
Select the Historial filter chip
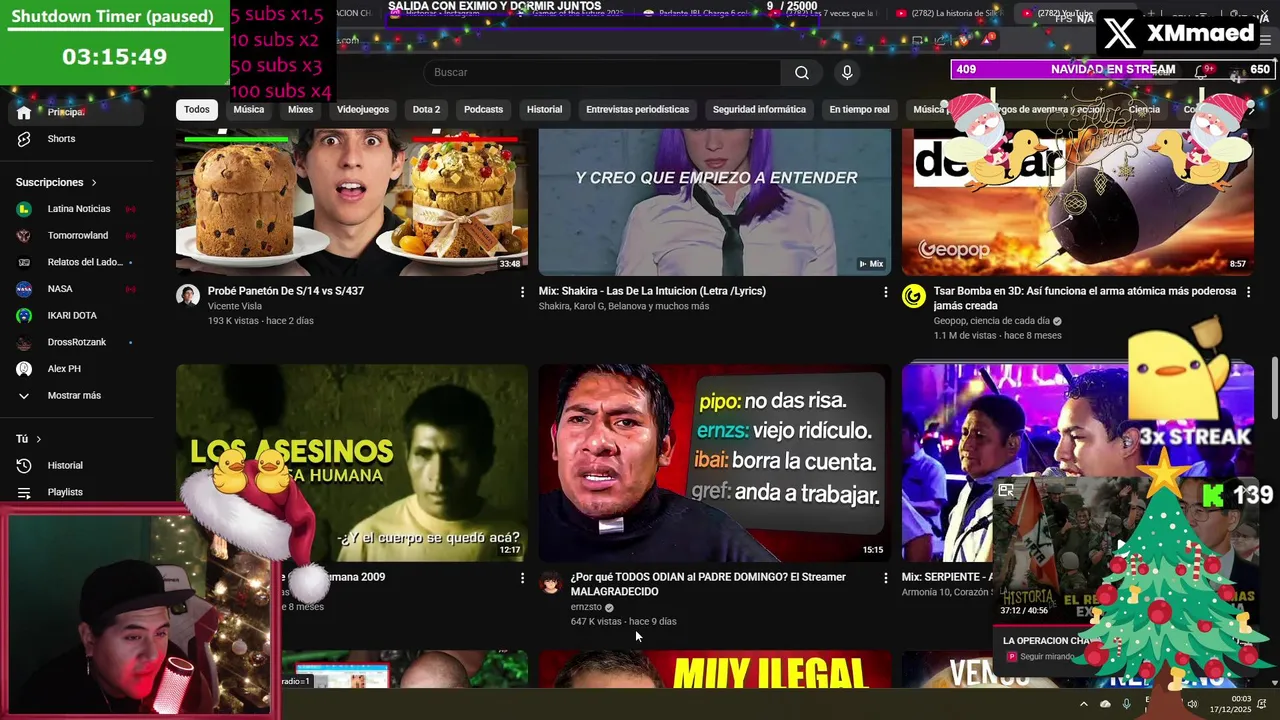pyautogui.click(x=544, y=110)
